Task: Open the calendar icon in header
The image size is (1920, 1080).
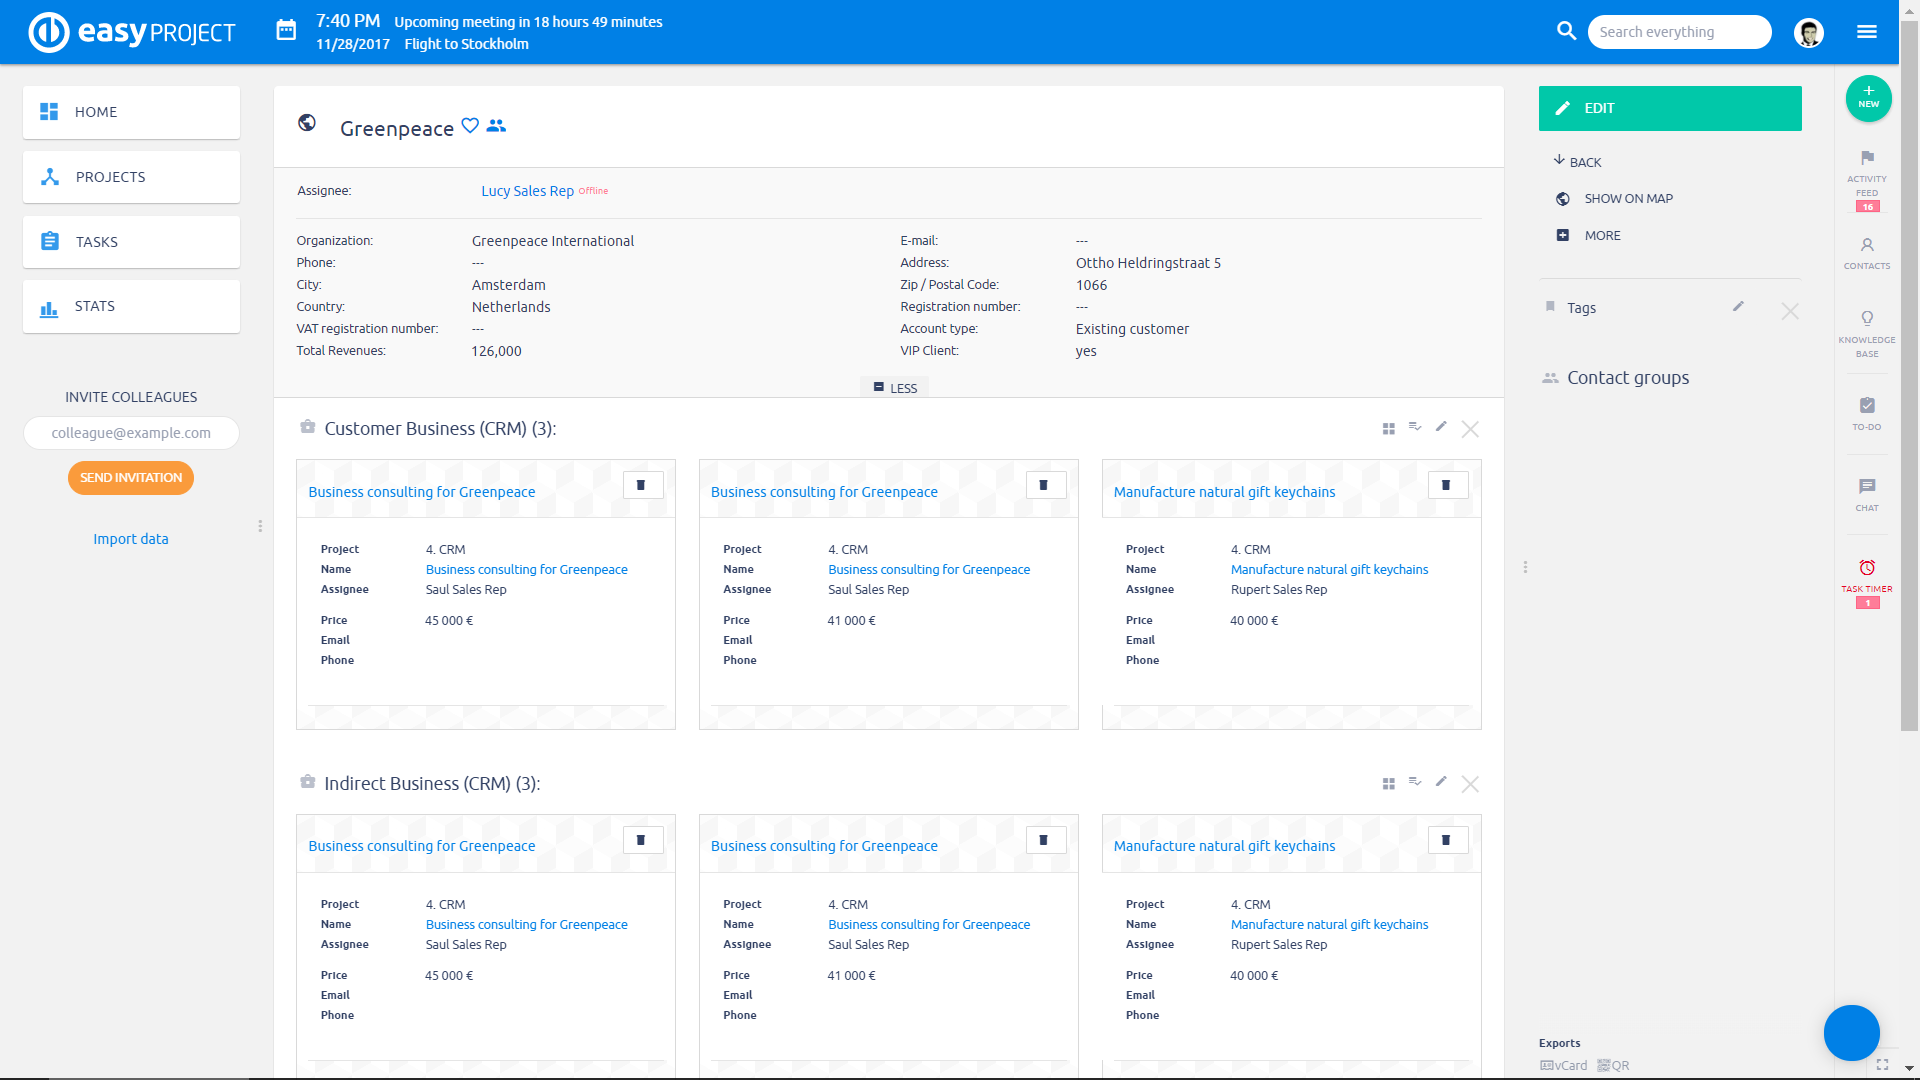Action: click(x=286, y=30)
